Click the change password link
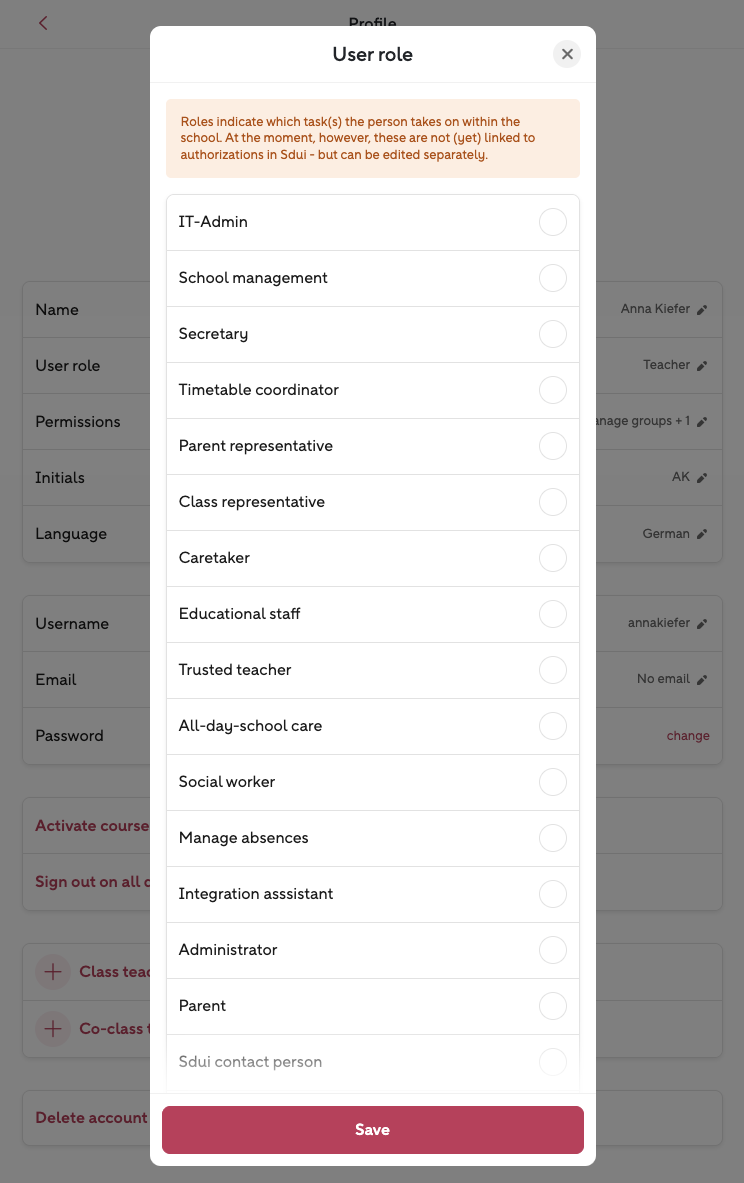Viewport: 744px width, 1183px height. [688, 736]
